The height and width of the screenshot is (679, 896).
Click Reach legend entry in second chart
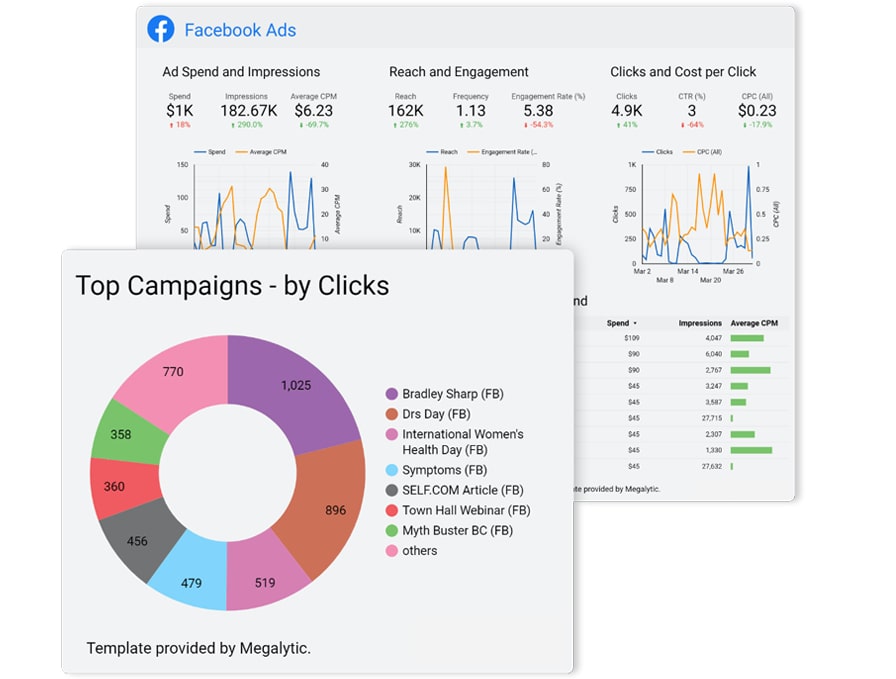pos(442,152)
